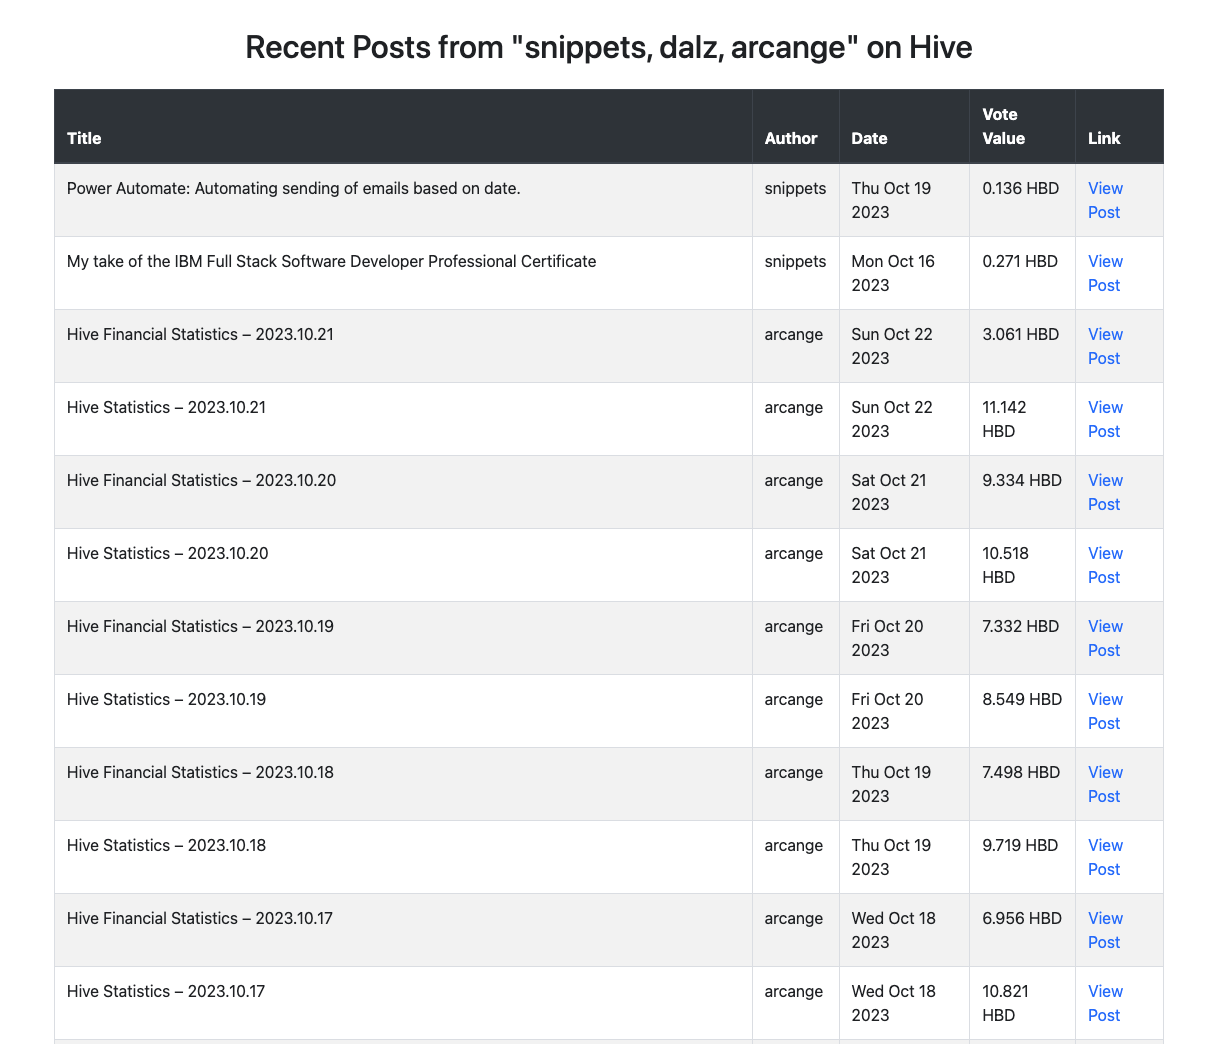Image resolution: width=1209 pixels, height=1044 pixels.
Task: Open View Post link for Power Automate post
Action: (1105, 200)
